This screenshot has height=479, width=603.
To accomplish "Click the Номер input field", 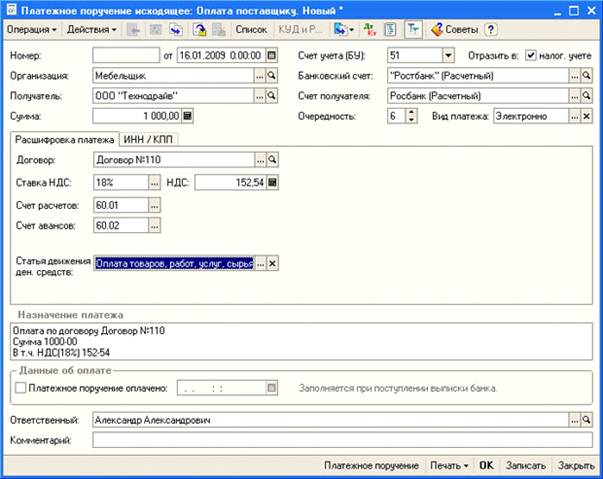I will pos(126,55).
